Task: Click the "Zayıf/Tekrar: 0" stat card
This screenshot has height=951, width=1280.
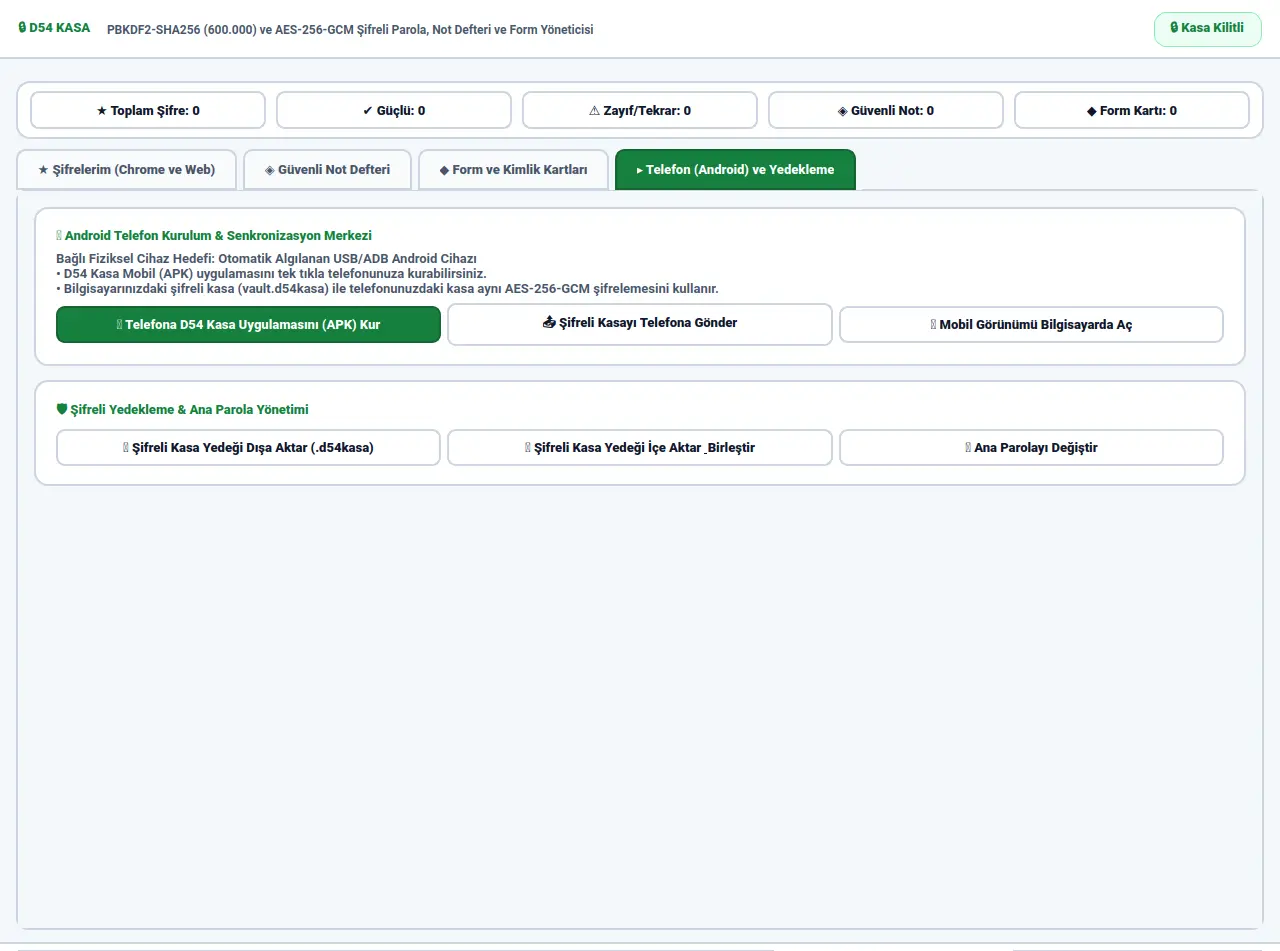Action: [x=640, y=111]
